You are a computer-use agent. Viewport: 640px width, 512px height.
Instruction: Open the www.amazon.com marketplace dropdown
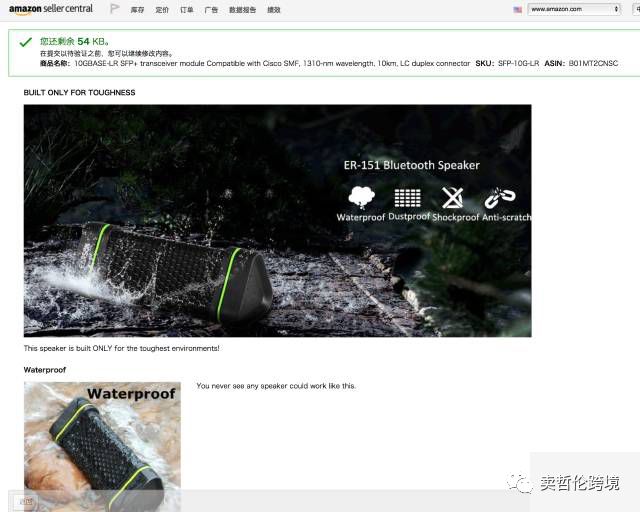pos(574,9)
